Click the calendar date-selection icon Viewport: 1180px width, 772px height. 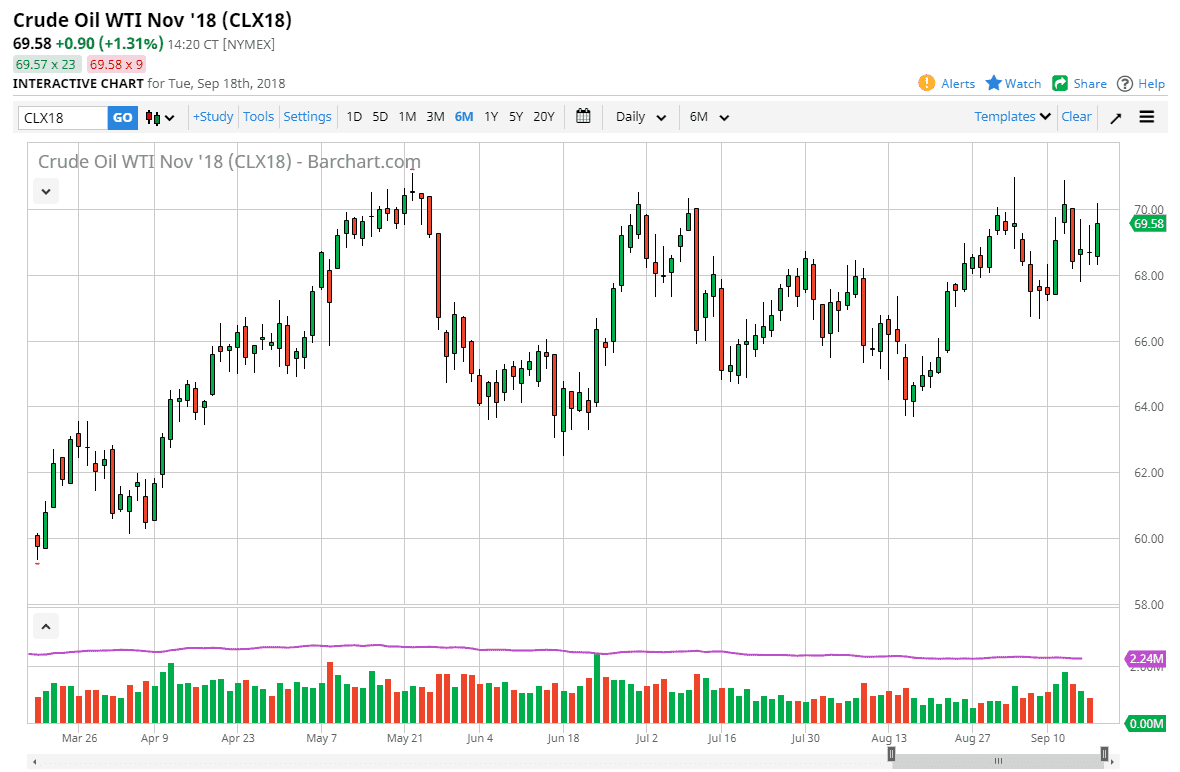584,117
